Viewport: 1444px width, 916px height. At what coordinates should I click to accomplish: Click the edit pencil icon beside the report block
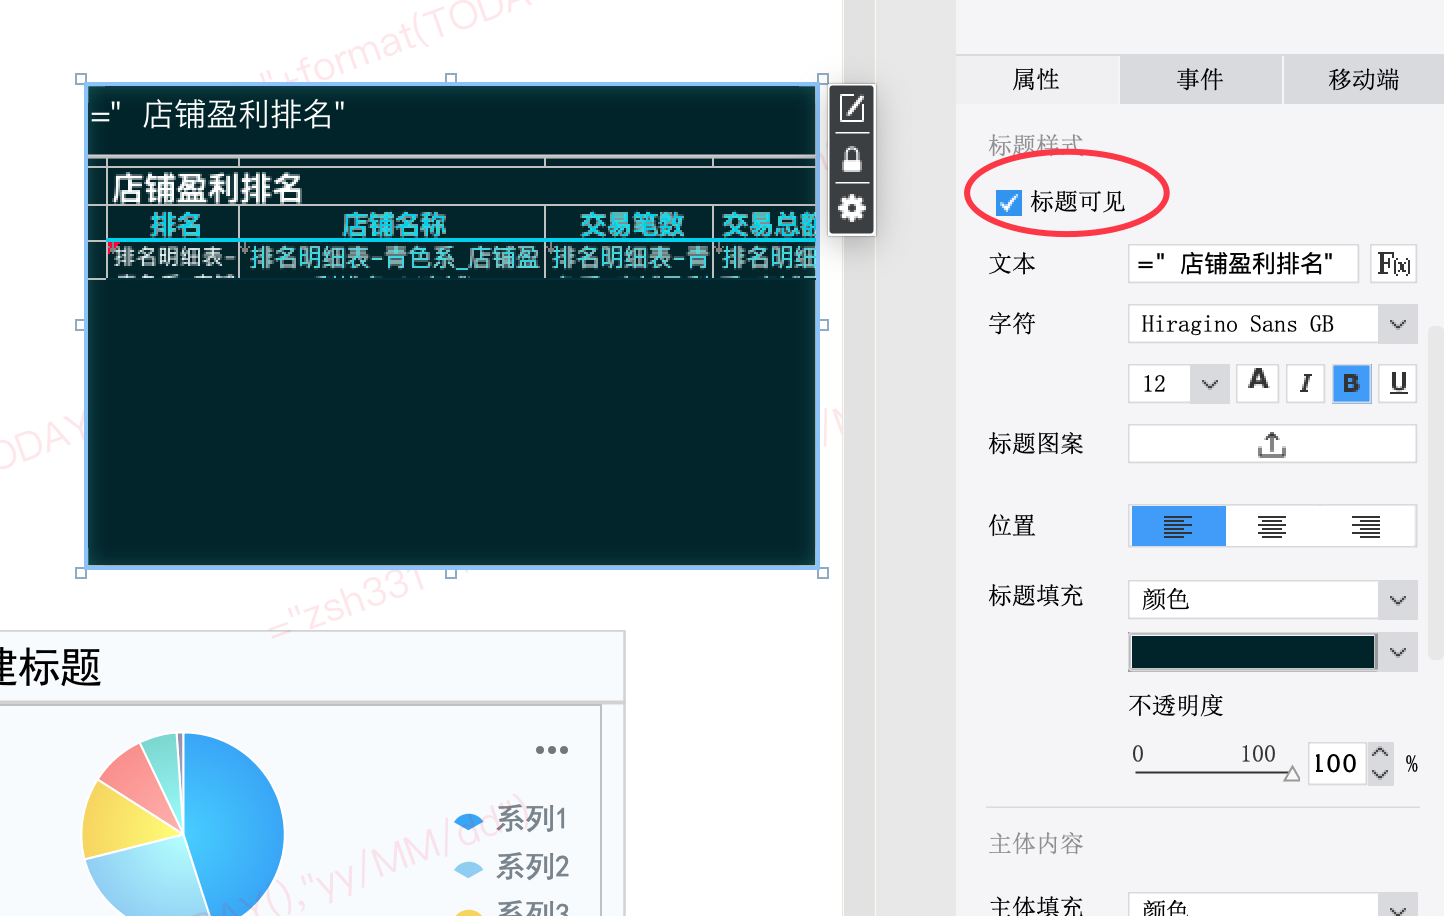pos(852,108)
